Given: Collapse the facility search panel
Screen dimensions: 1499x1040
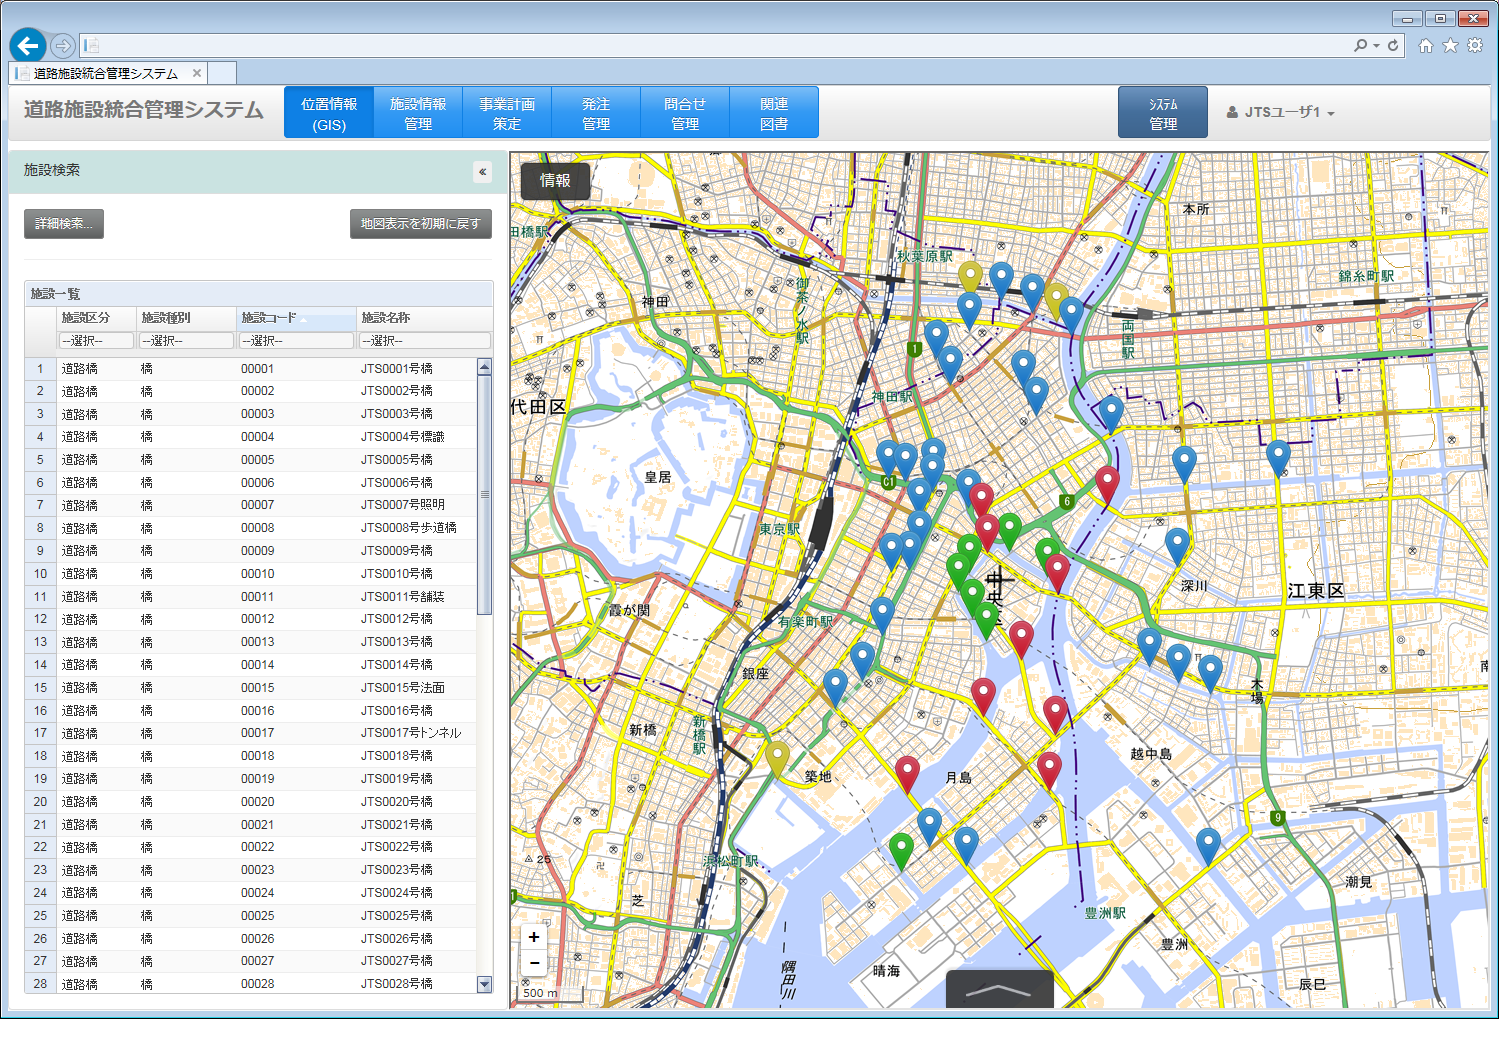Looking at the screenshot, I should [482, 172].
